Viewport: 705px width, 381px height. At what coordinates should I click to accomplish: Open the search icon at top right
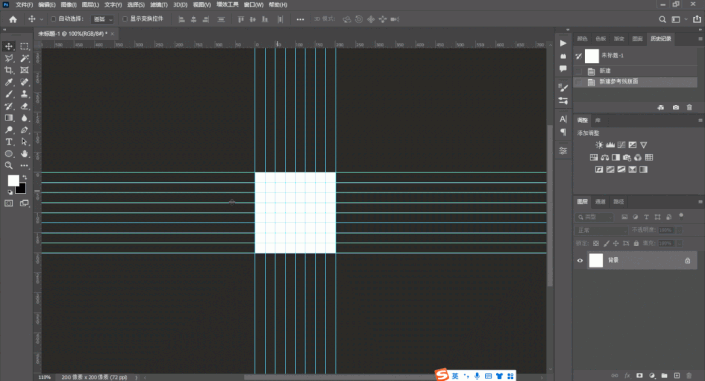tap(662, 19)
